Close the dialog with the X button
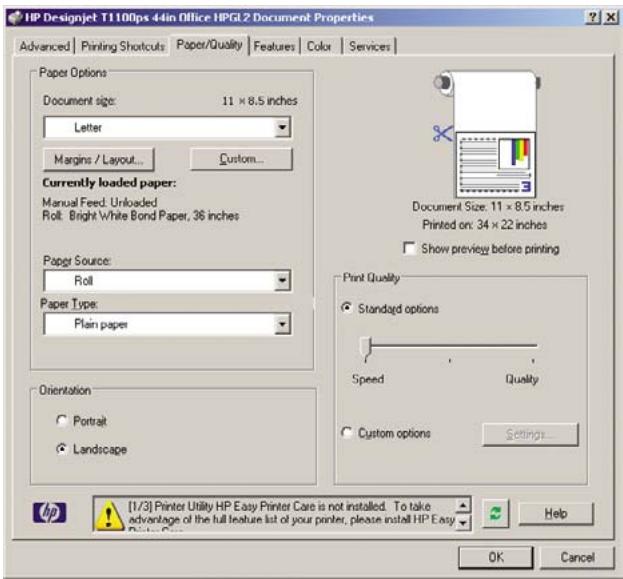 [x=610, y=17]
